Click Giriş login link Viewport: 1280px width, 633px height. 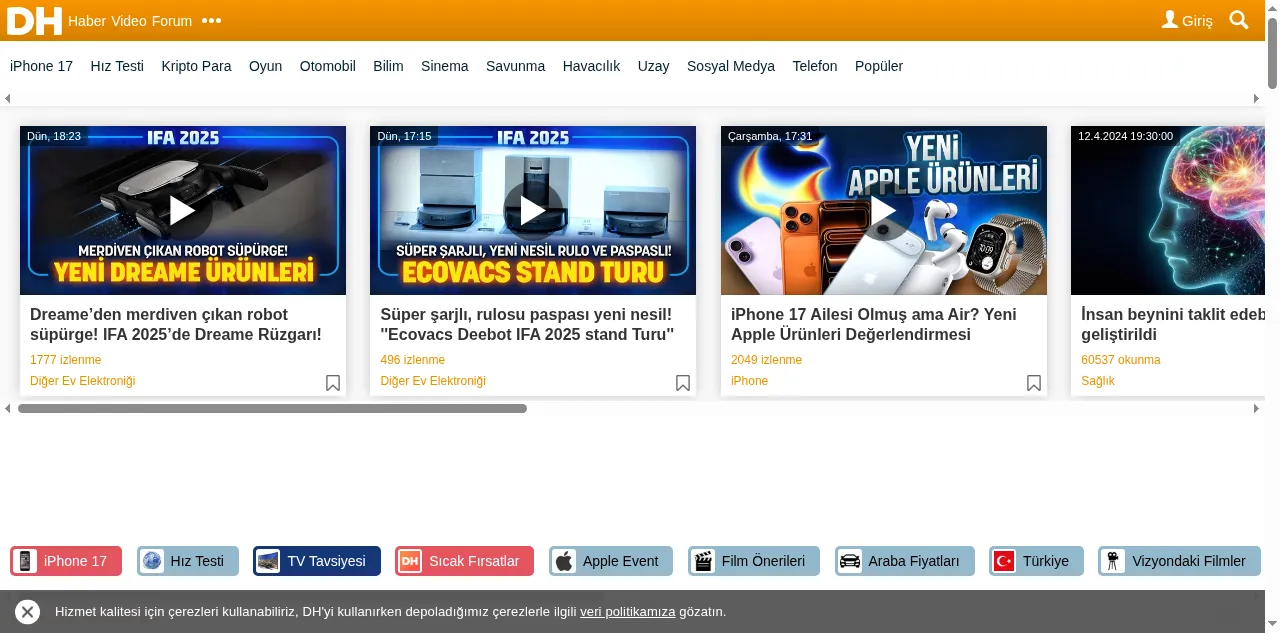point(1197,21)
